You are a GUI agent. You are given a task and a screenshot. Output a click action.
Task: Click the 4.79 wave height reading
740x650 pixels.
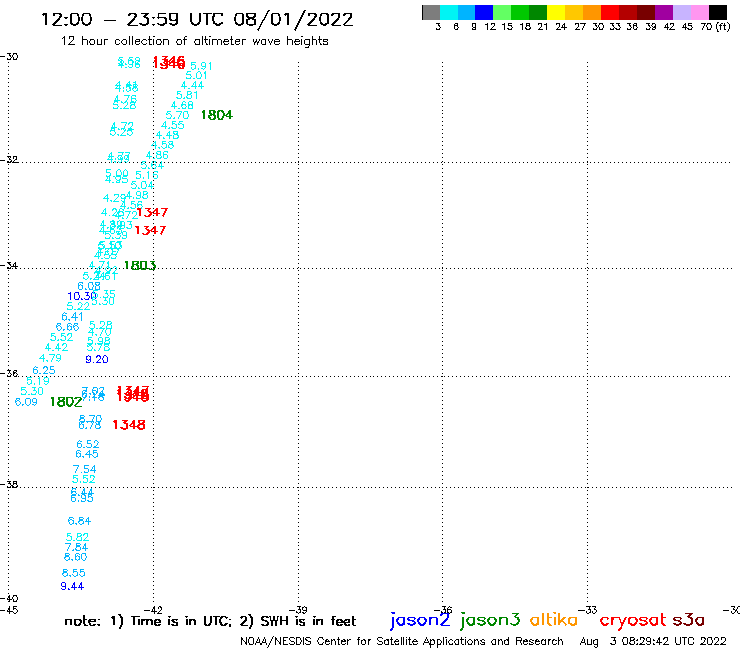click(x=50, y=358)
